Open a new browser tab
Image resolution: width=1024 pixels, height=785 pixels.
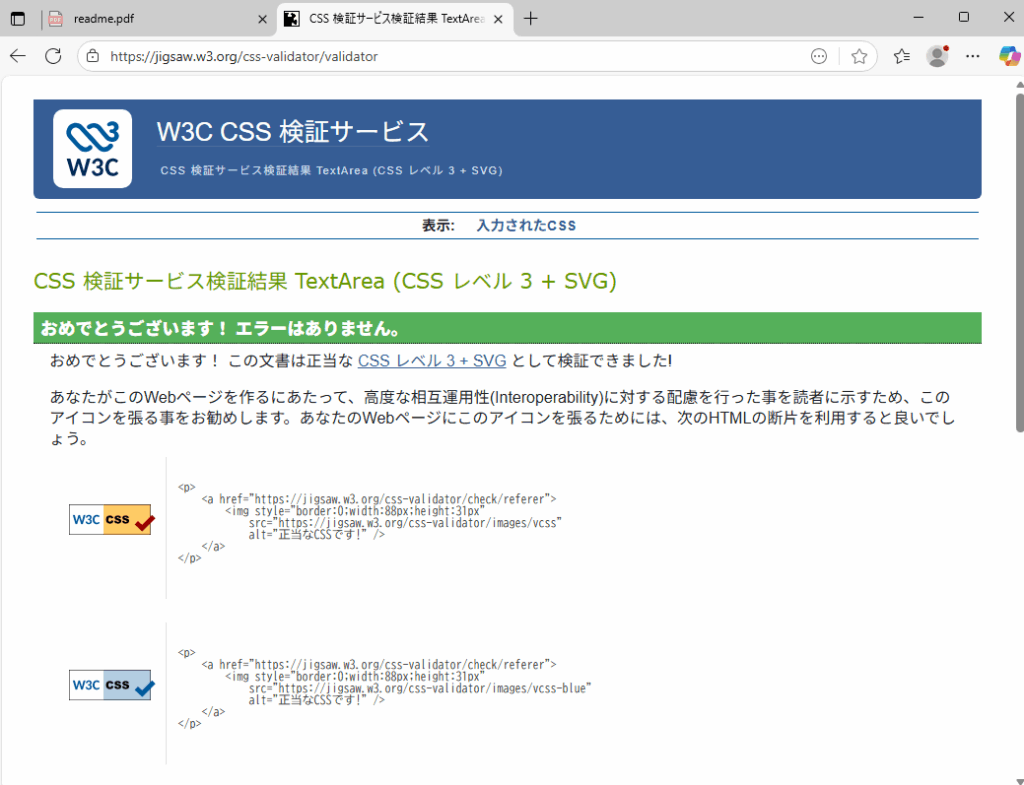point(531,19)
